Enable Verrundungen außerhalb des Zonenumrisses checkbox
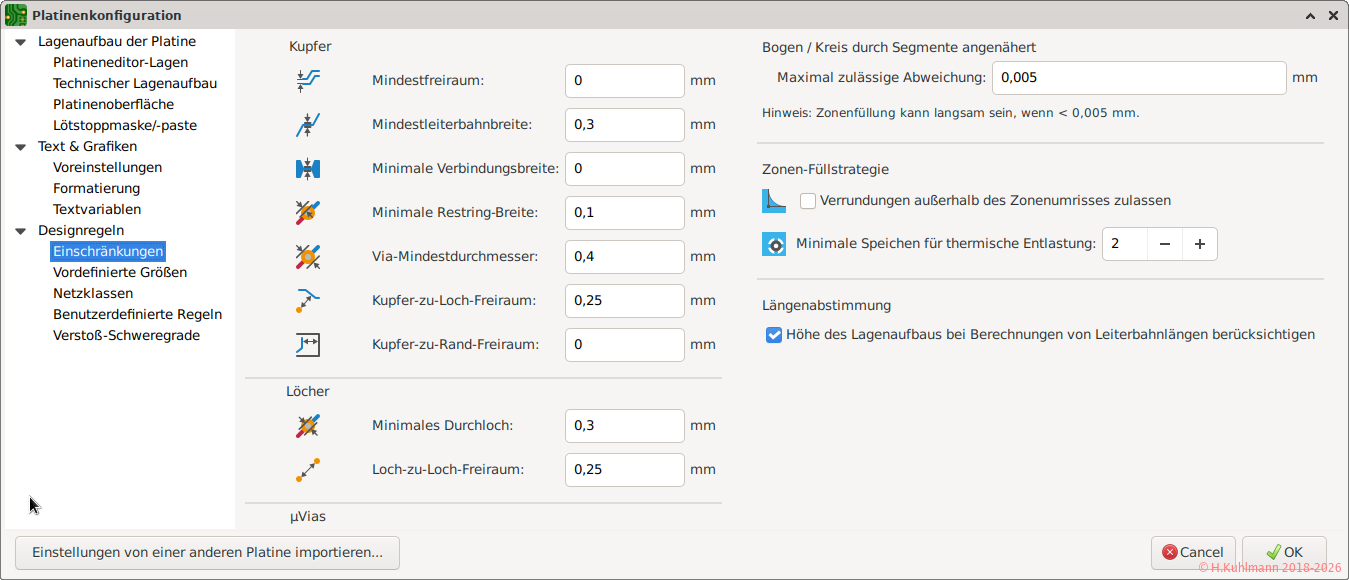 pos(808,201)
